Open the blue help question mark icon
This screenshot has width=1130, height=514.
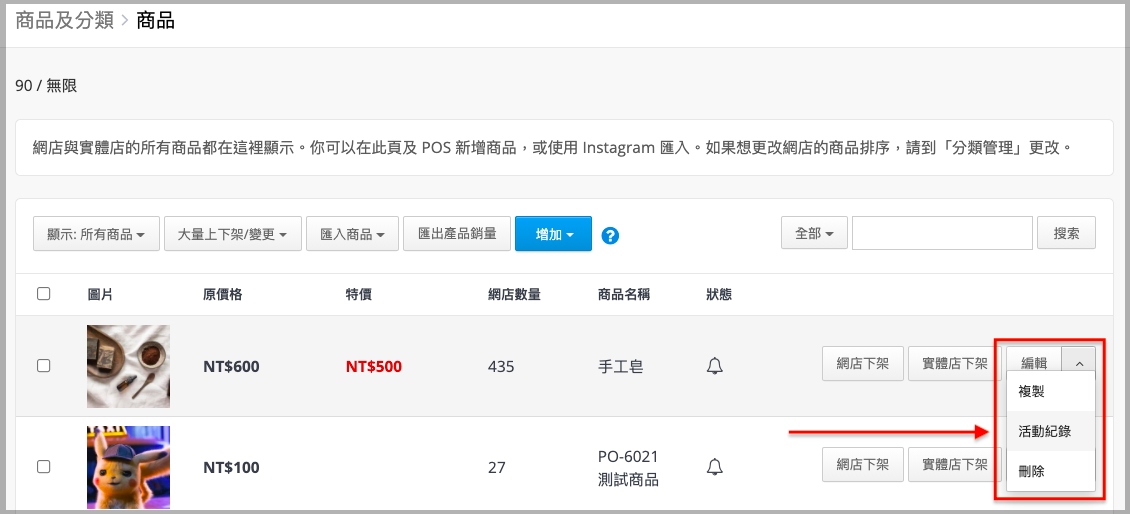pyautogui.click(x=610, y=235)
